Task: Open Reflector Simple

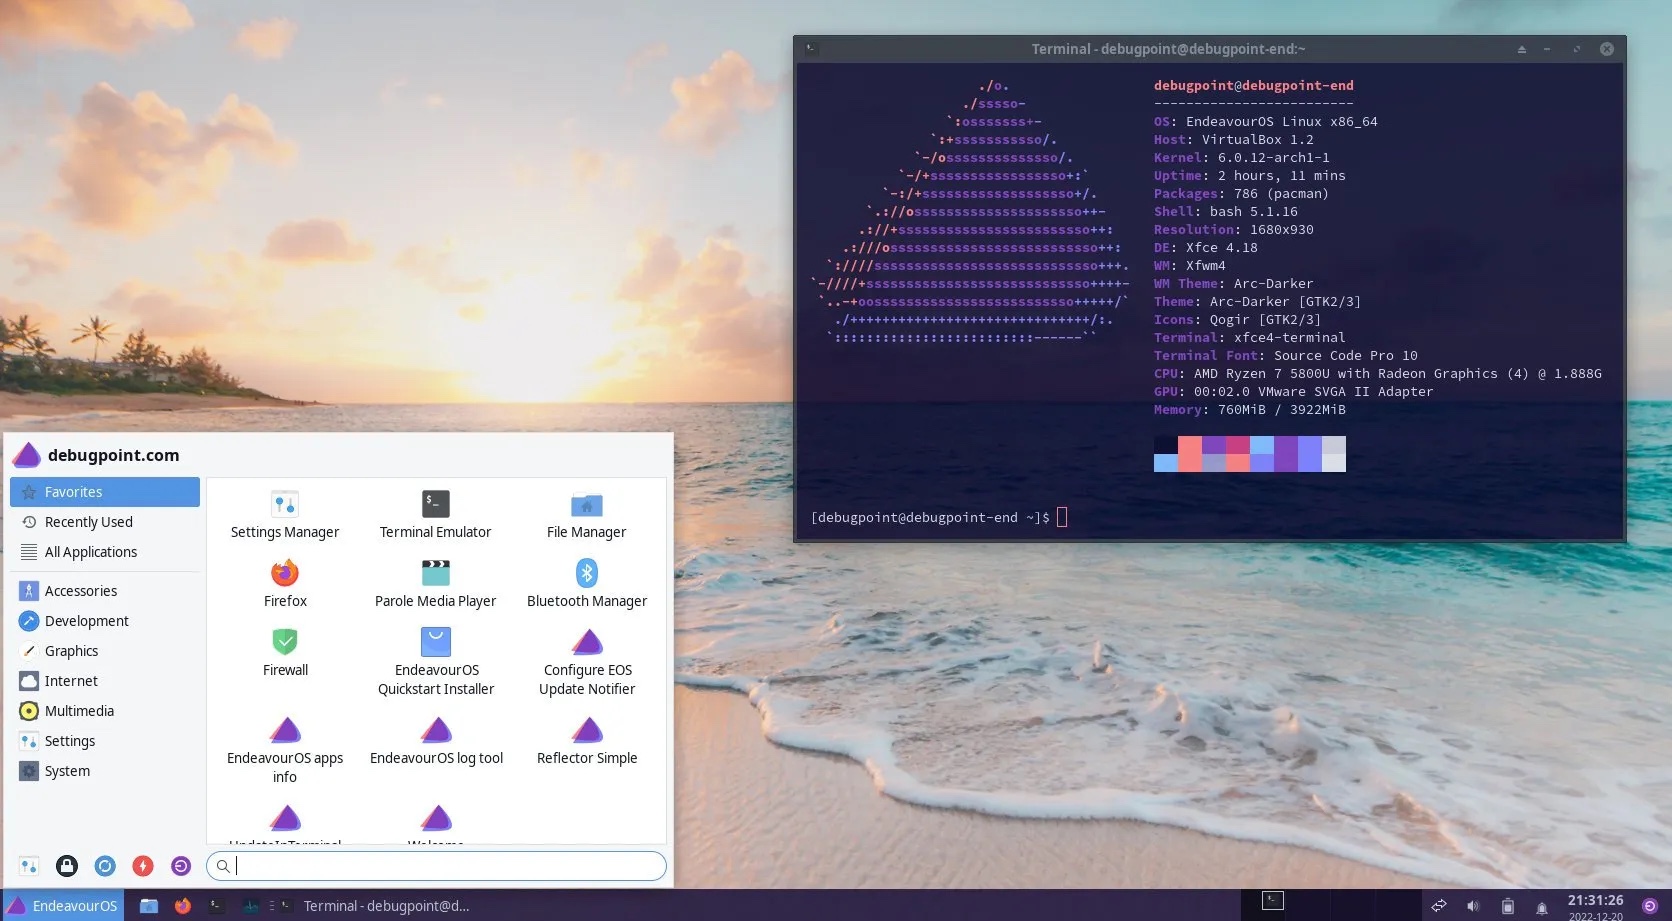Action: point(587,739)
